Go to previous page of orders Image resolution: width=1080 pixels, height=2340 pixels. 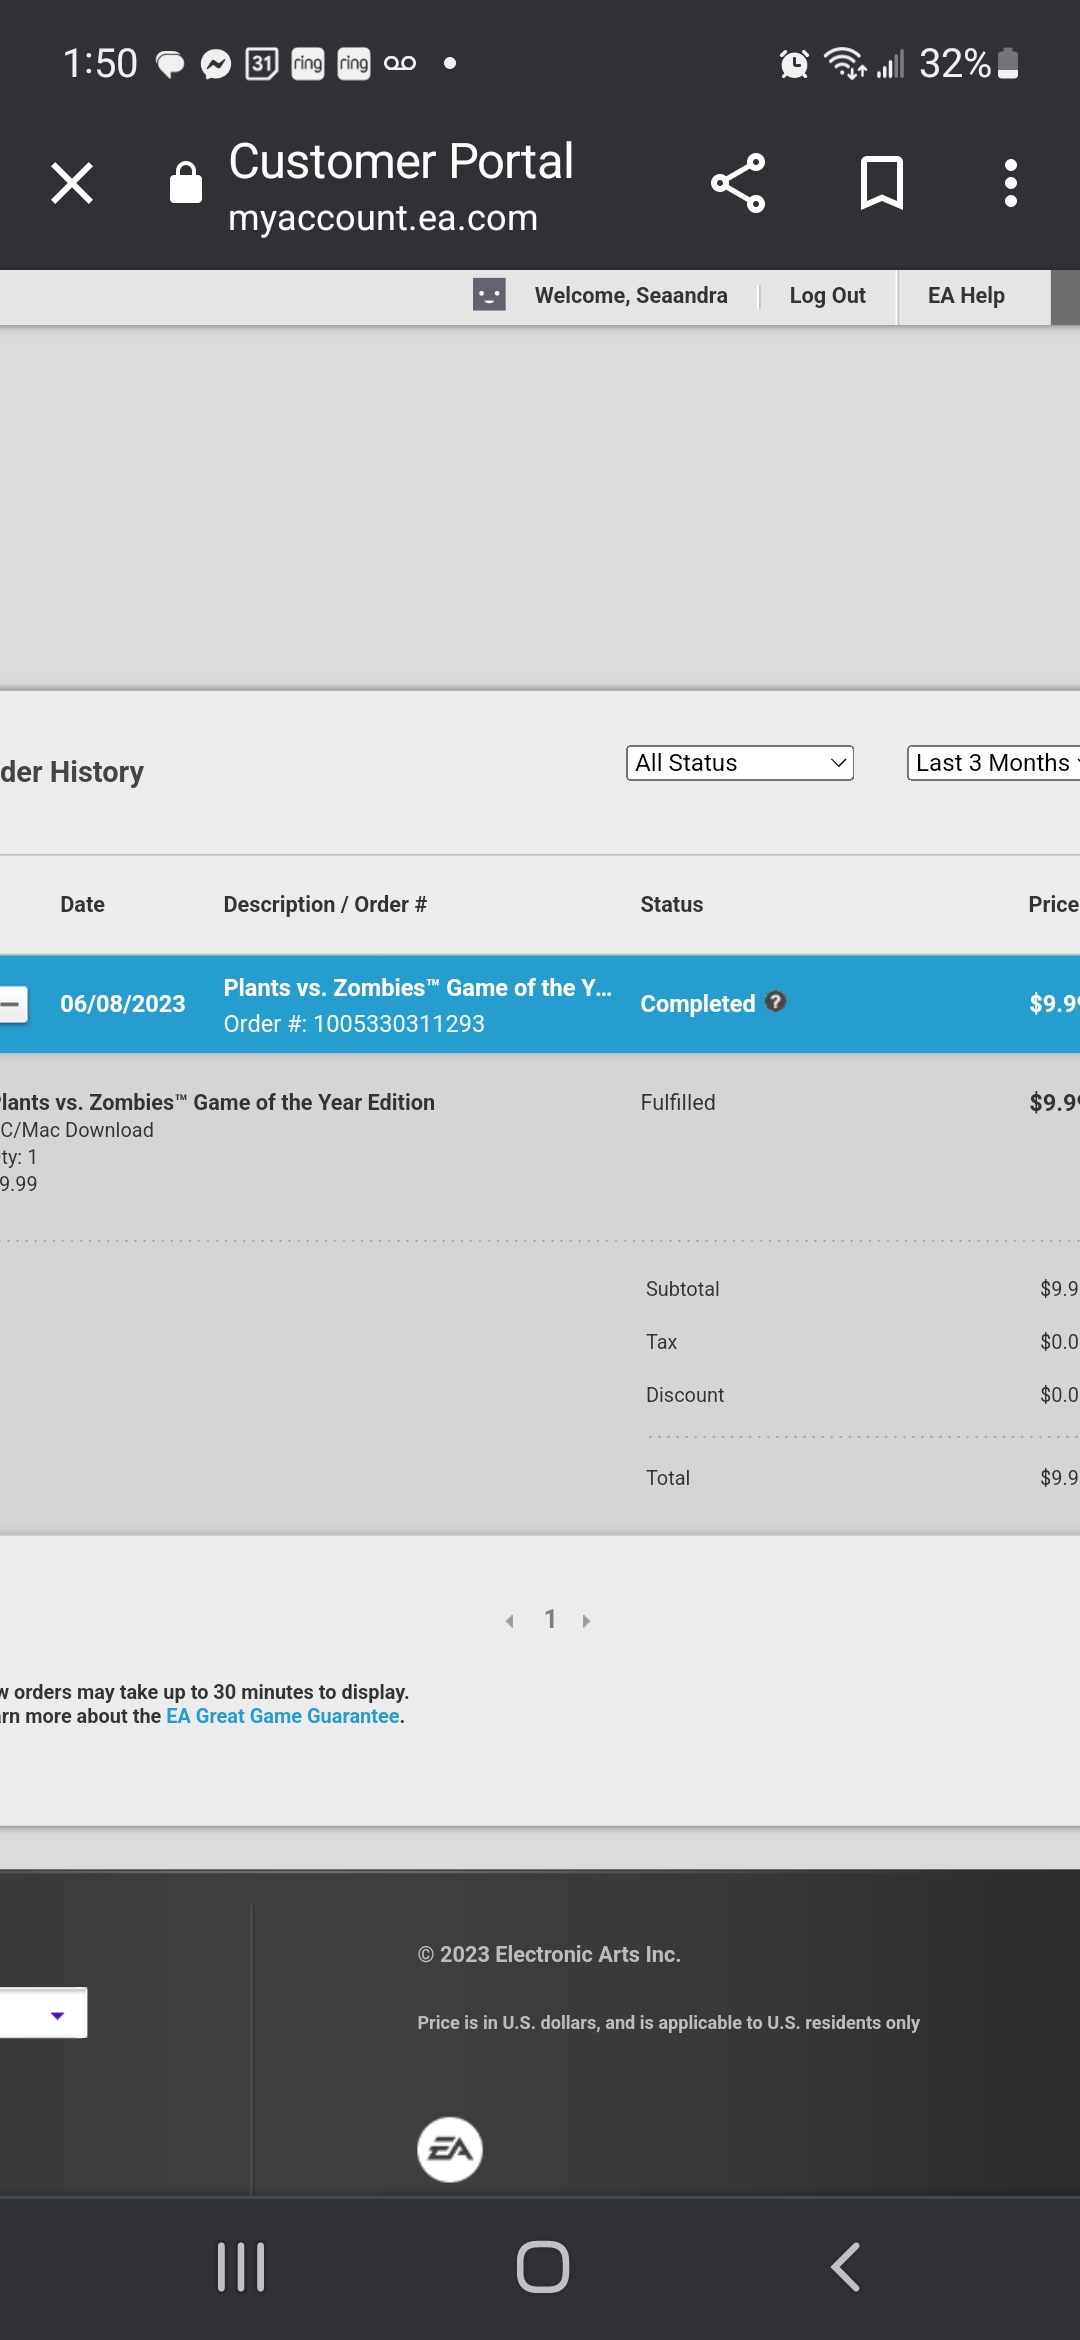(510, 1621)
